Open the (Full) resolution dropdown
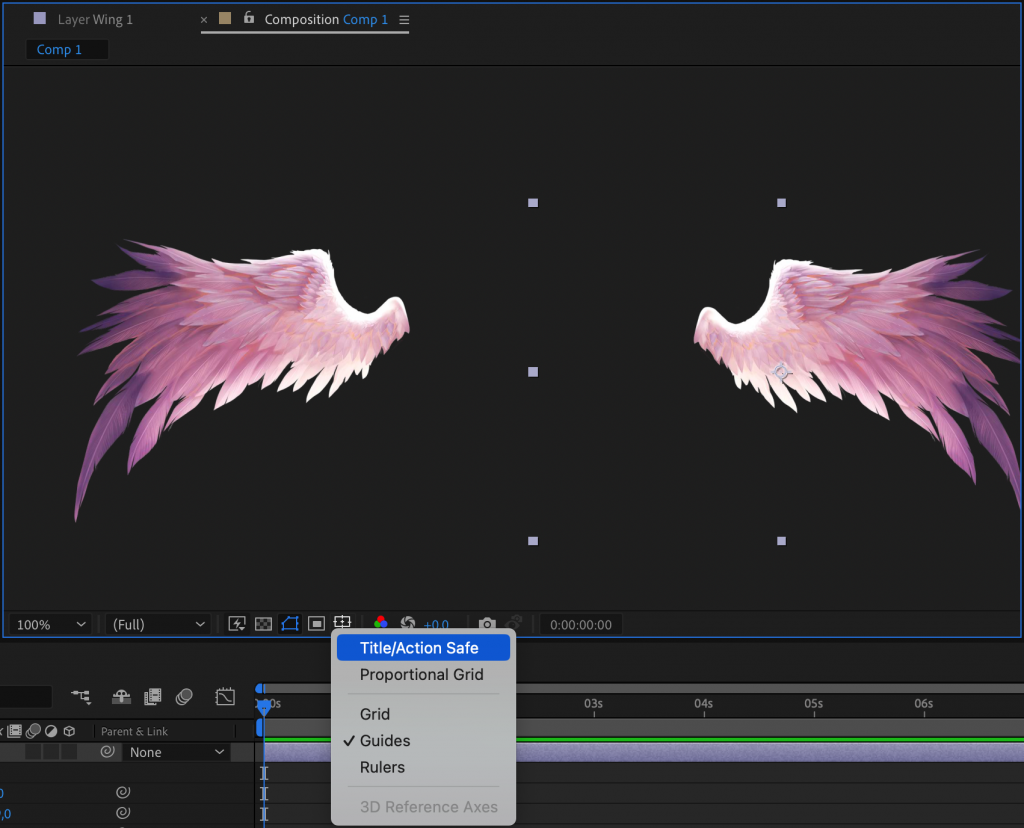 pyautogui.click(x=157, y=624)
